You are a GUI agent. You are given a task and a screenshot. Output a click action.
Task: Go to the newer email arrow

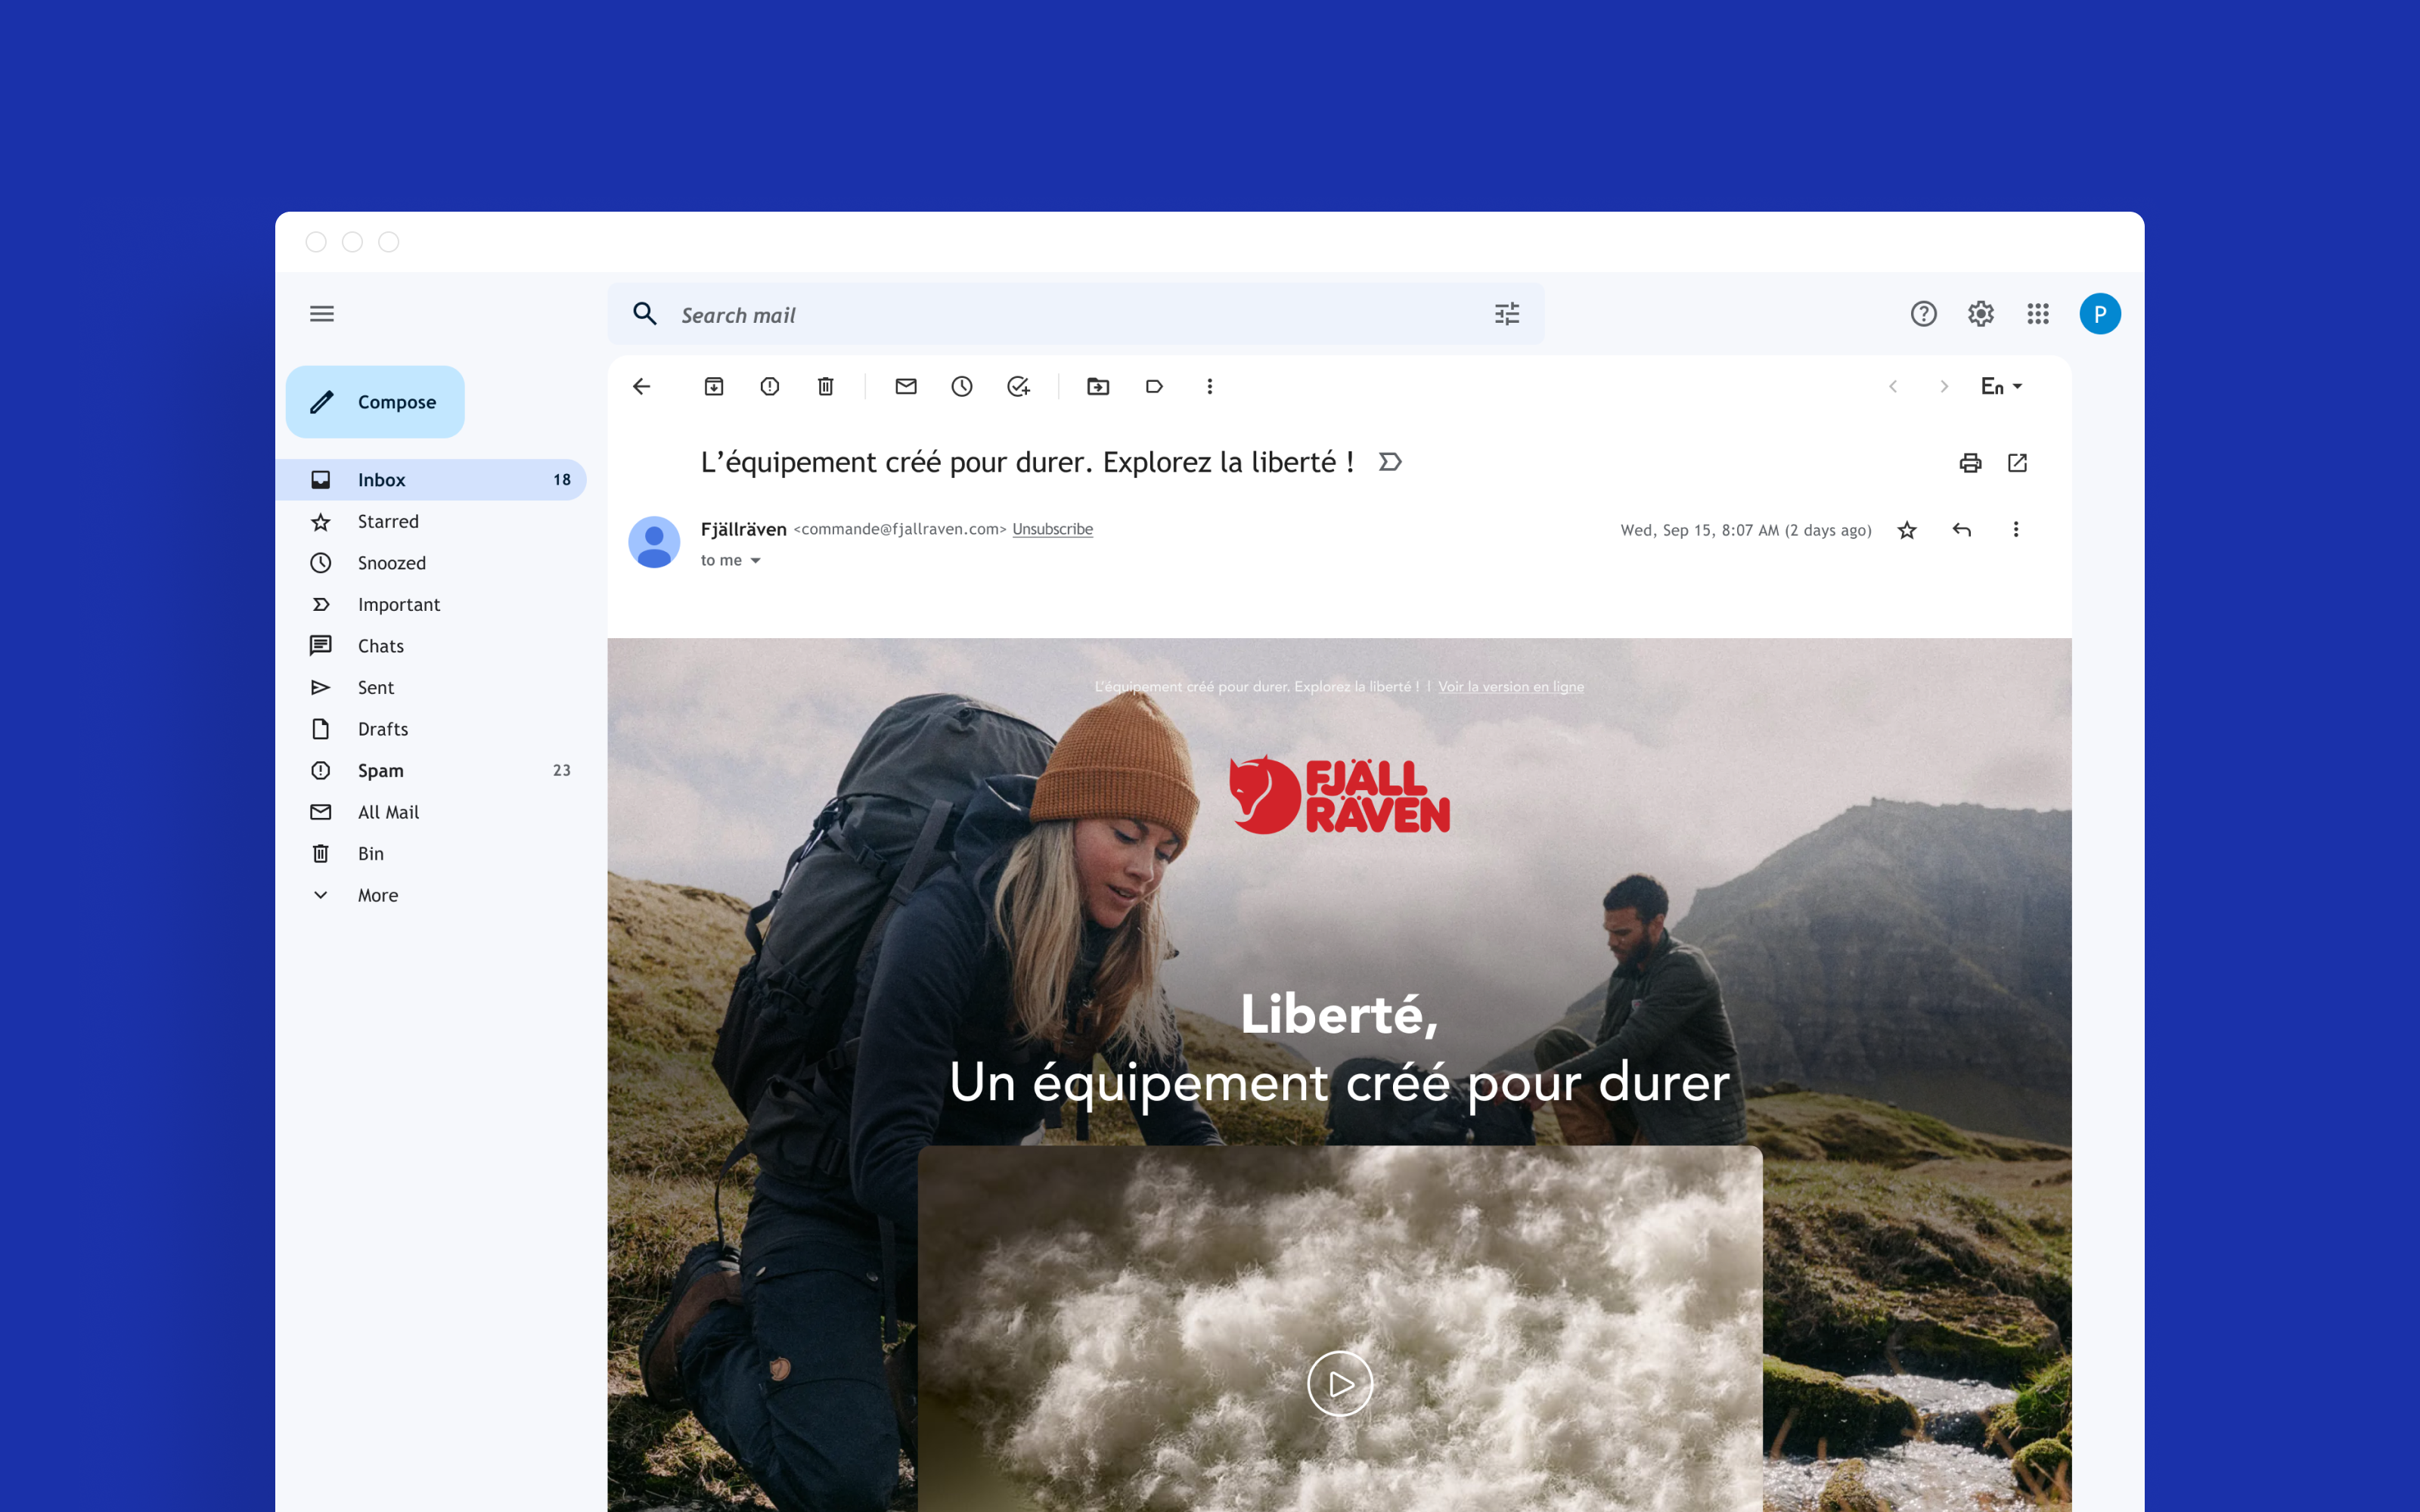click(1893, 386)
